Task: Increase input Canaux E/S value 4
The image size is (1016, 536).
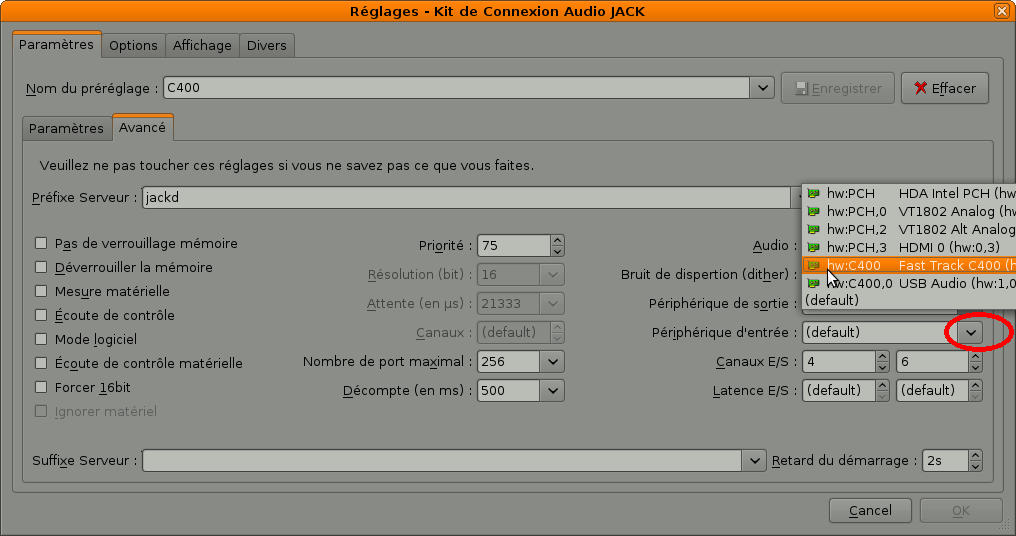Action: [882, 356]
